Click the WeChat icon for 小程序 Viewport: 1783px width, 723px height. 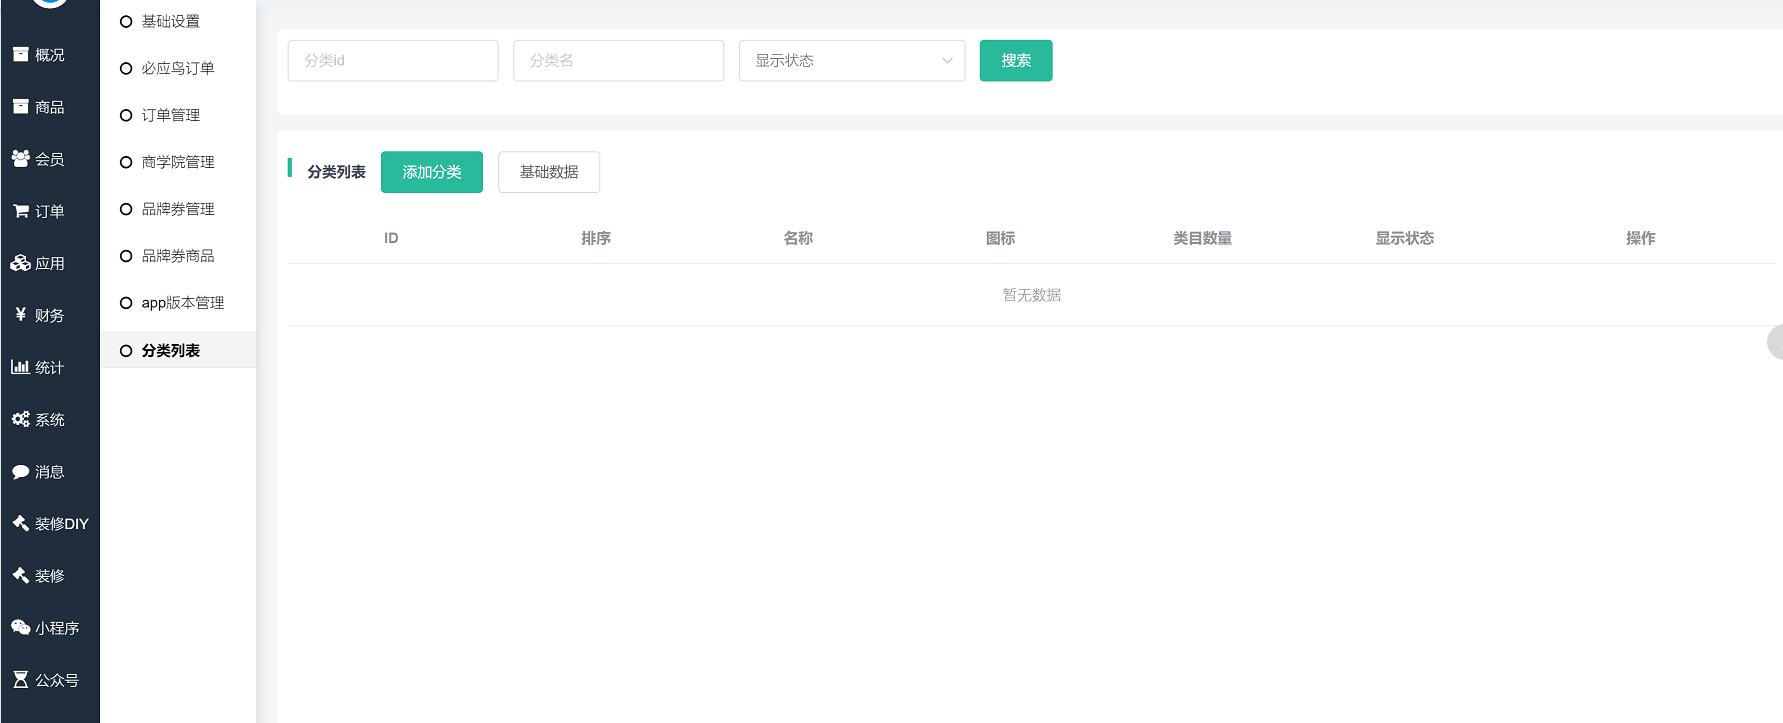pos(20,628)
